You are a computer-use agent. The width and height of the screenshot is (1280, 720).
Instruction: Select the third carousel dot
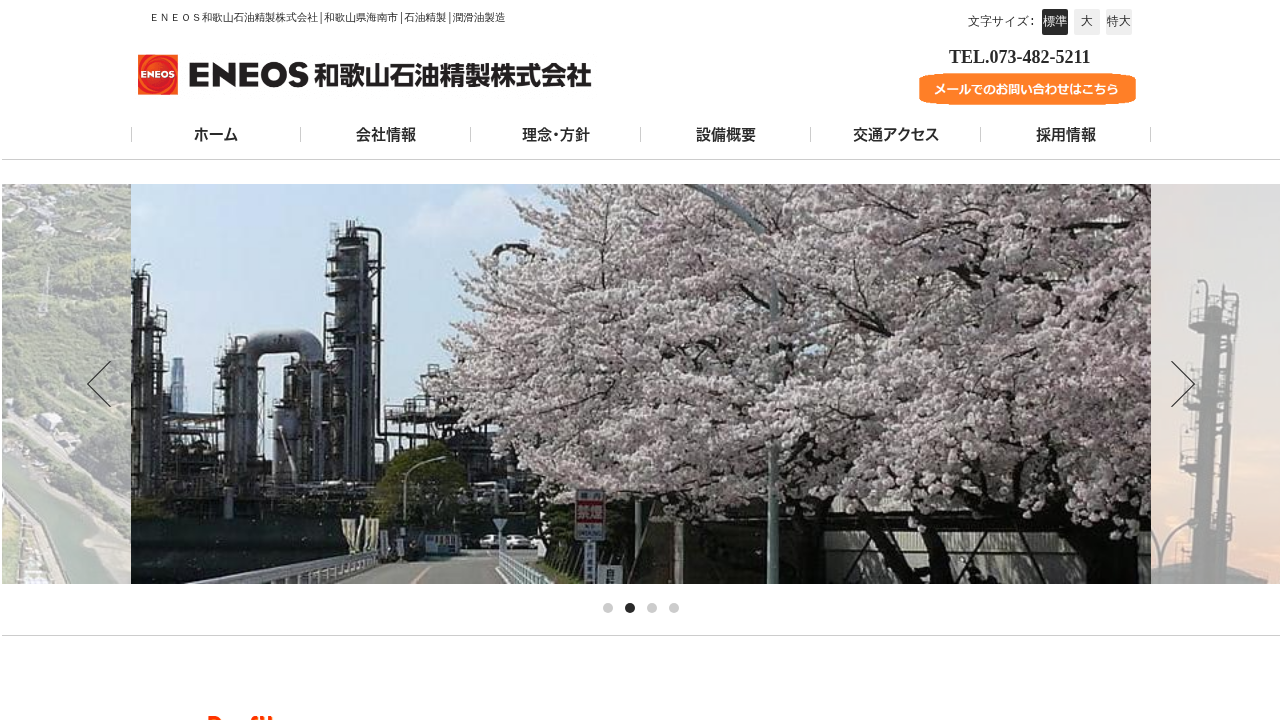click(x=652, y=608)
